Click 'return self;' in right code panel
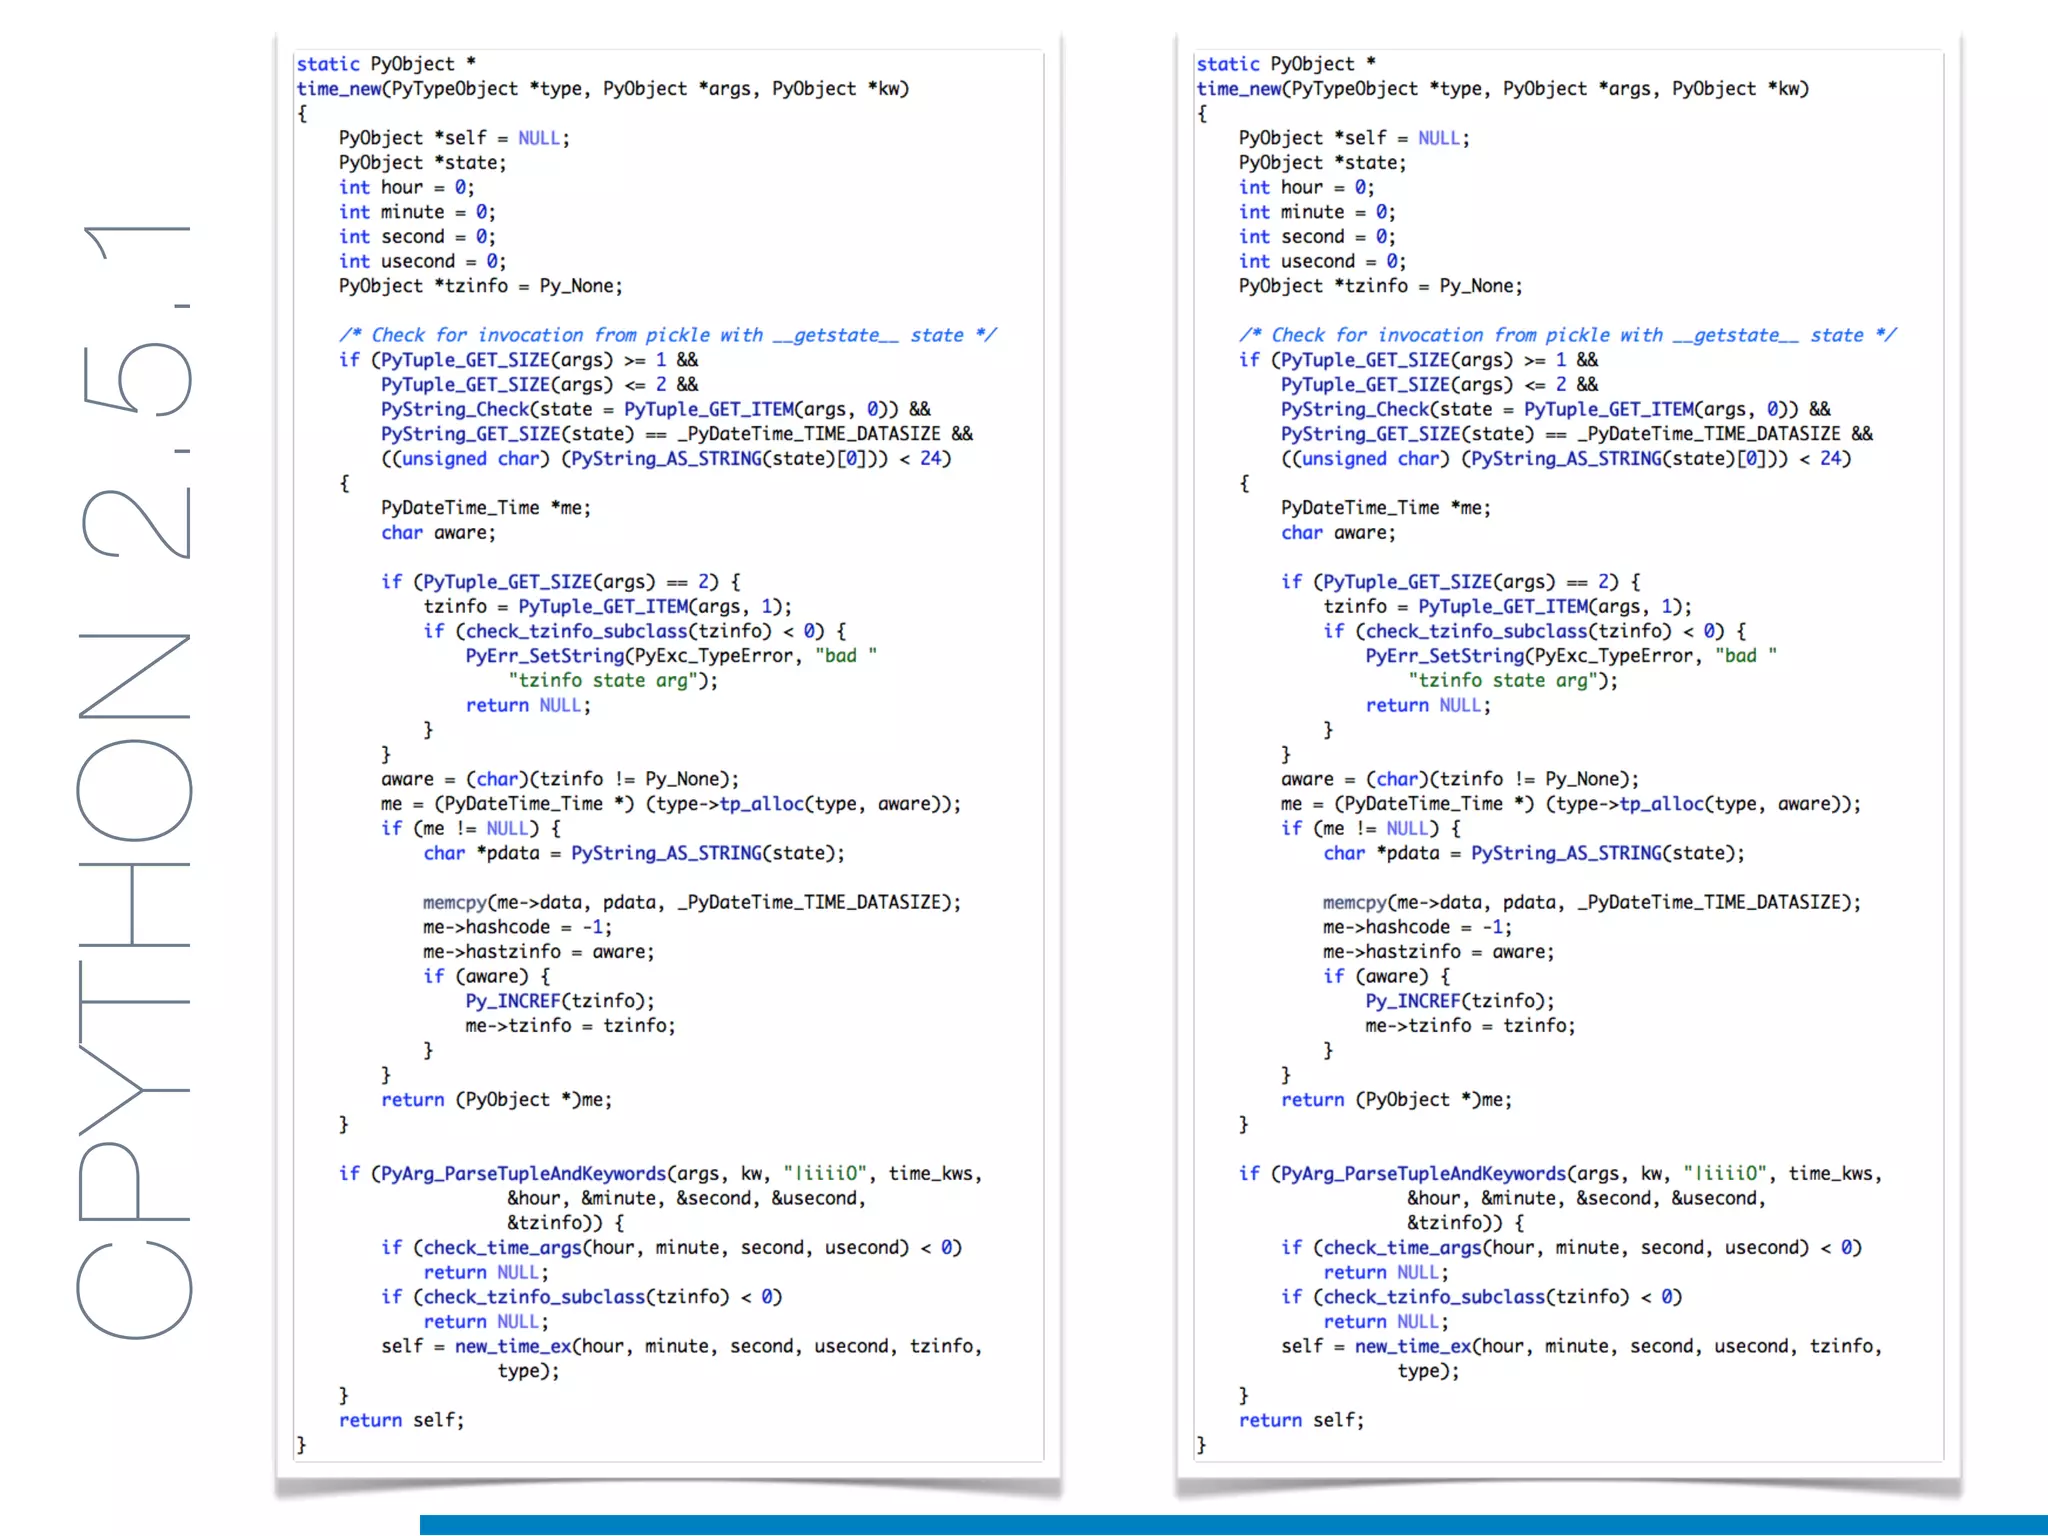Viewport: 2048px width, 1536px height. tap(1301, 1420)
